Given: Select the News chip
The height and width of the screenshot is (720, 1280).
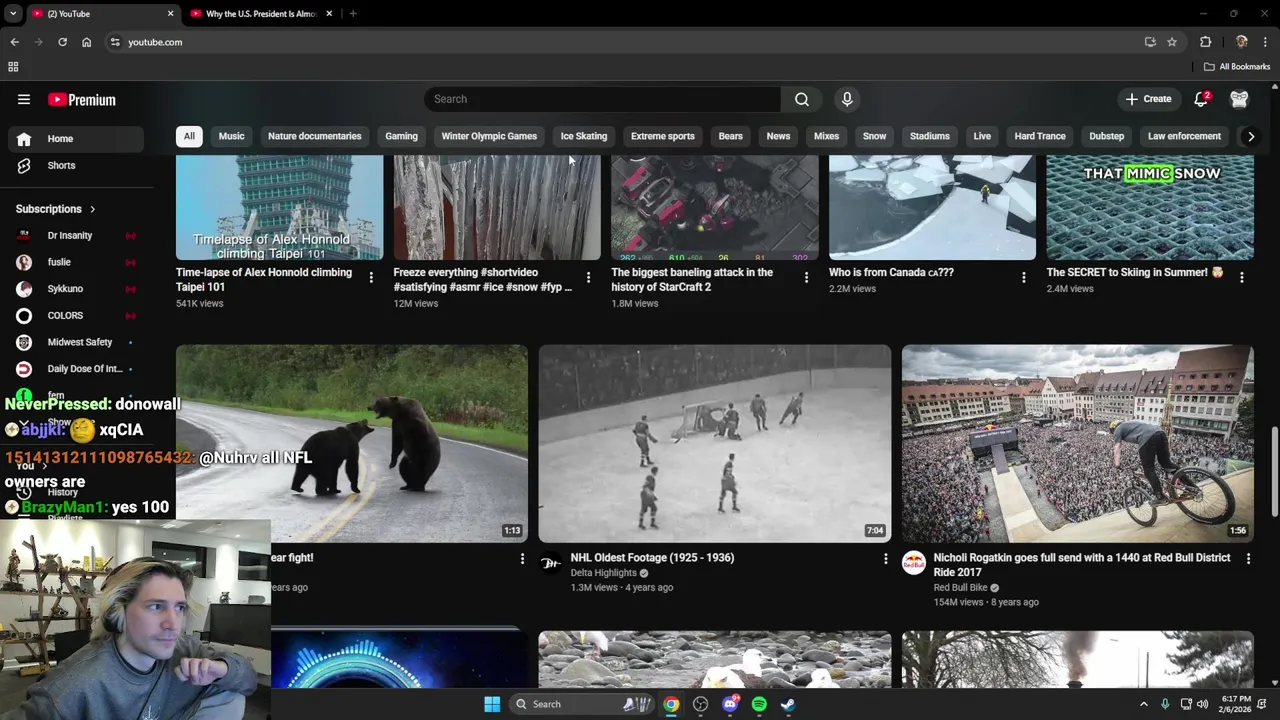Looking at the screenshot, I should point(778,136).
